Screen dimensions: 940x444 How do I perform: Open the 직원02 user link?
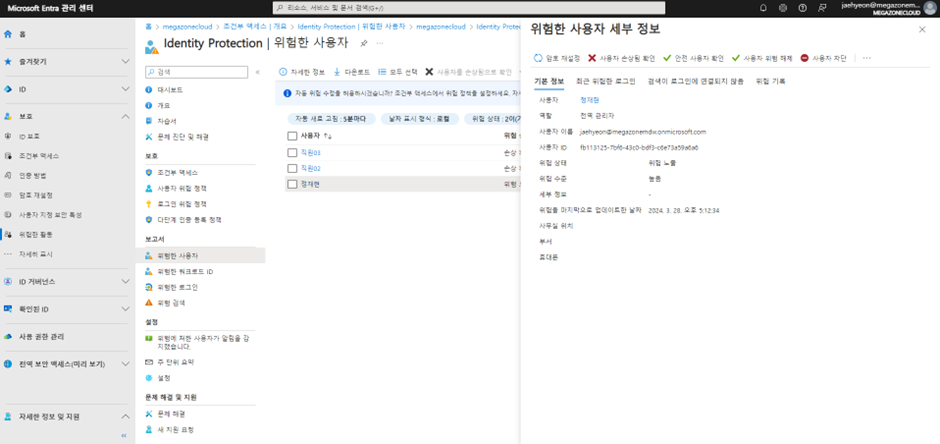coord(311,168)
